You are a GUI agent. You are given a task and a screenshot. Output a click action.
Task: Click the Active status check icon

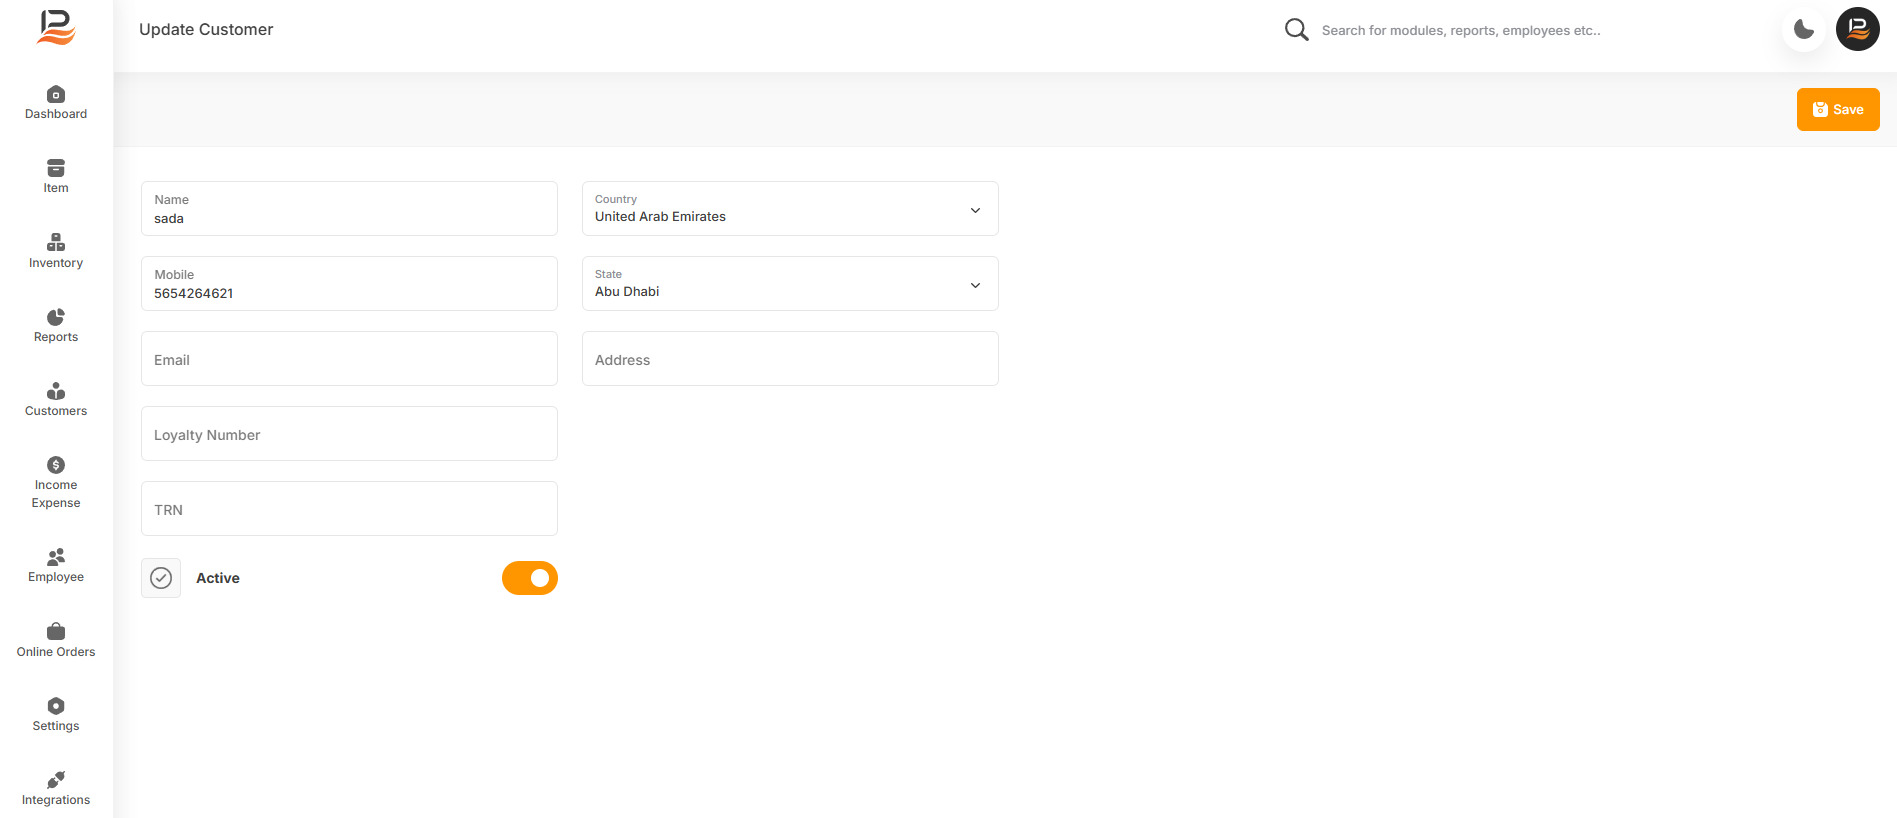coord(161,578)
